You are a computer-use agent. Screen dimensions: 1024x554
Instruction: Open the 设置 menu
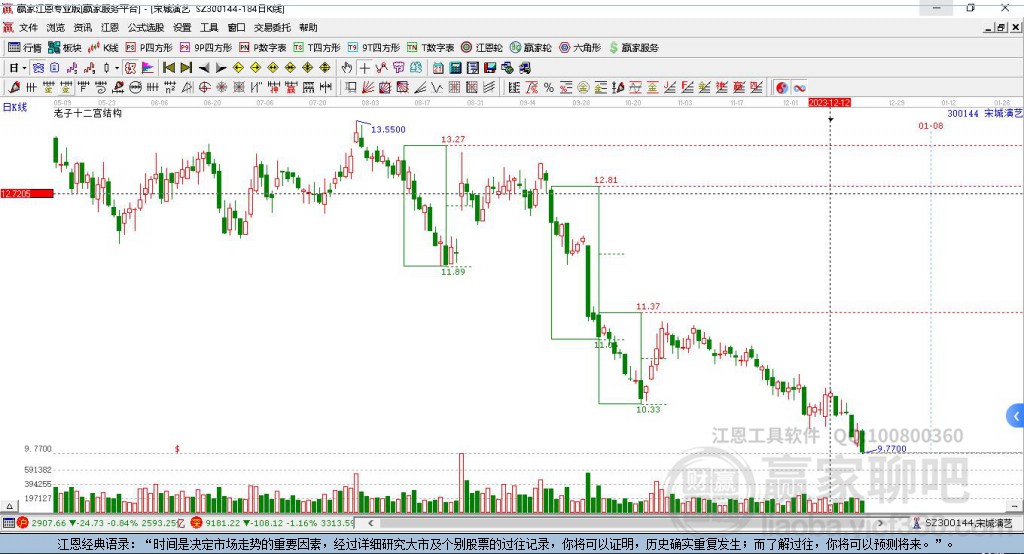point(182,27)
